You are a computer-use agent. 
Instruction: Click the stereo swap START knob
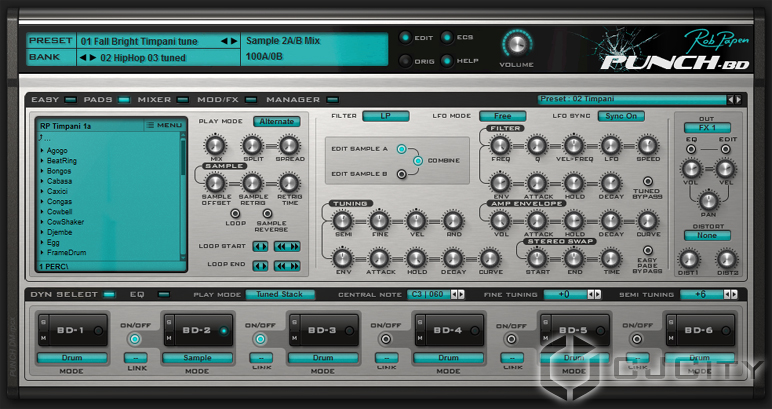tap(537, 258)
